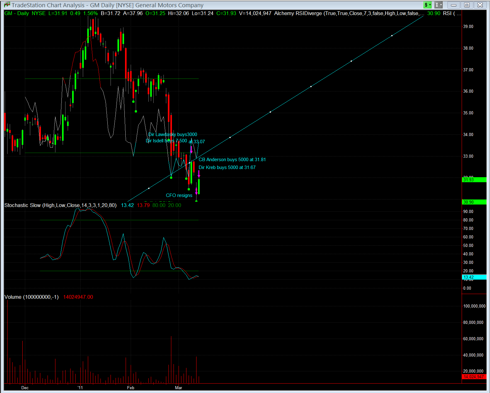Viewport: 490px width, 393px height.
Task: Open the gray interval link dropdown
Action: 438,5
